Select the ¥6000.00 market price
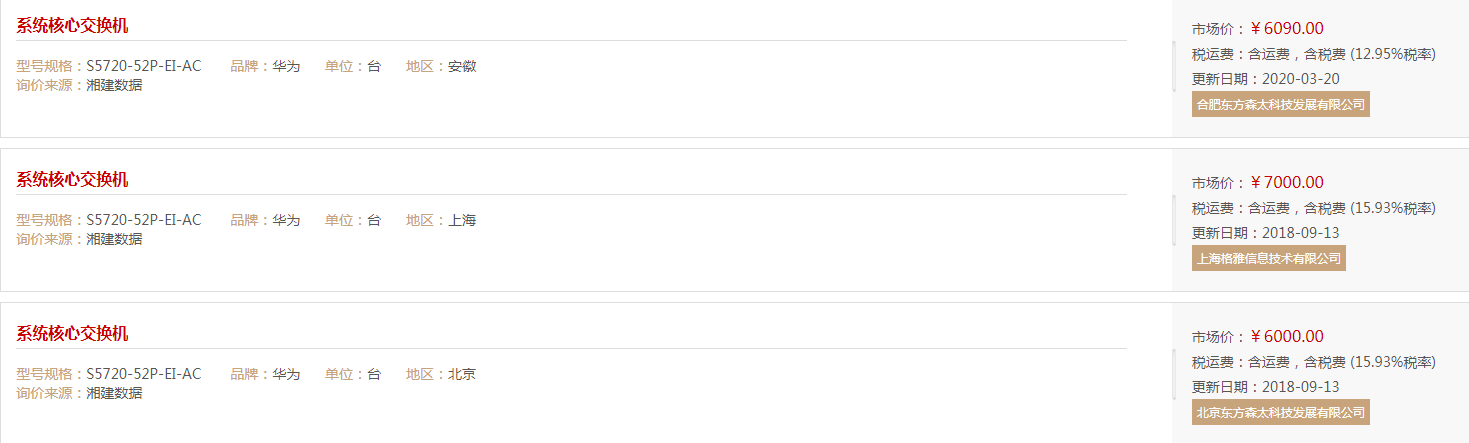This screenshot has width=1469, height=443. [1287, 336]
